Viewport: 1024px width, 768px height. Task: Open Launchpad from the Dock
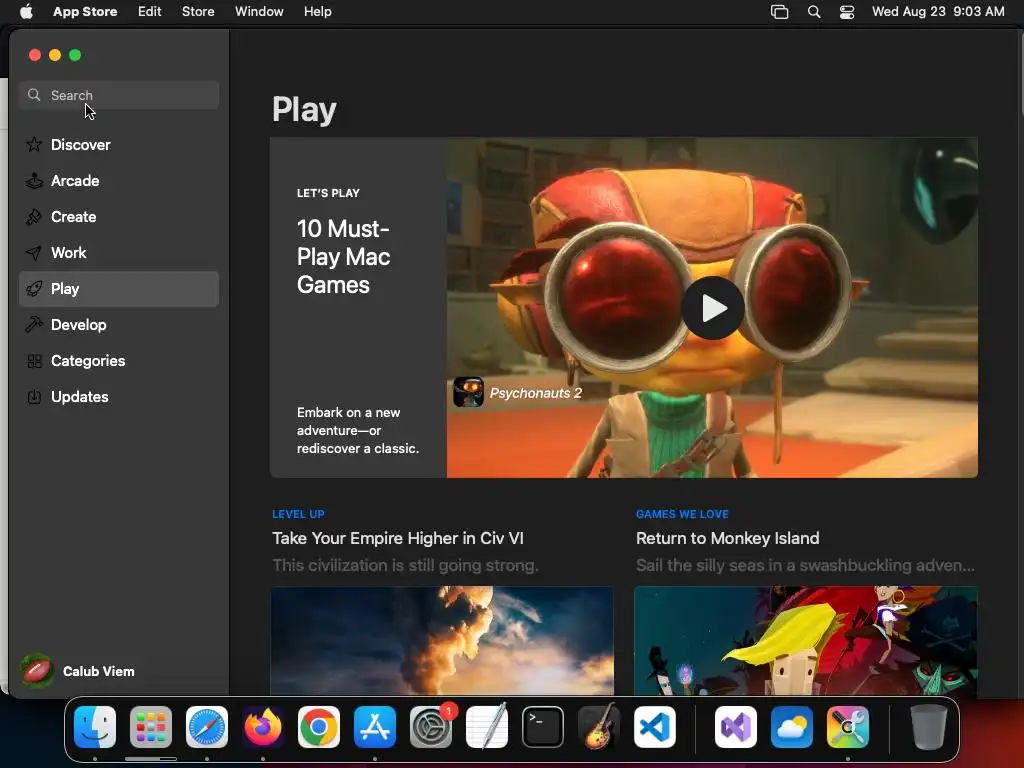151,726
